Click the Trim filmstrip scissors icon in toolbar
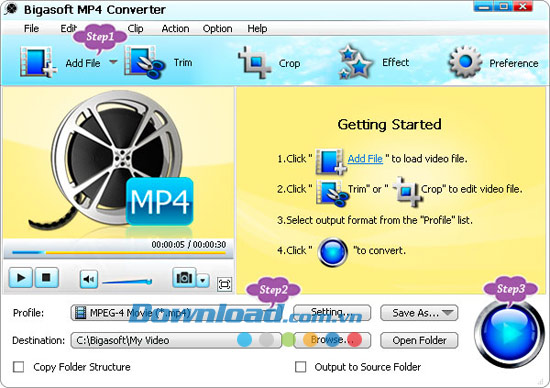This screenshot has height=388, width=550. click(145, 62)
